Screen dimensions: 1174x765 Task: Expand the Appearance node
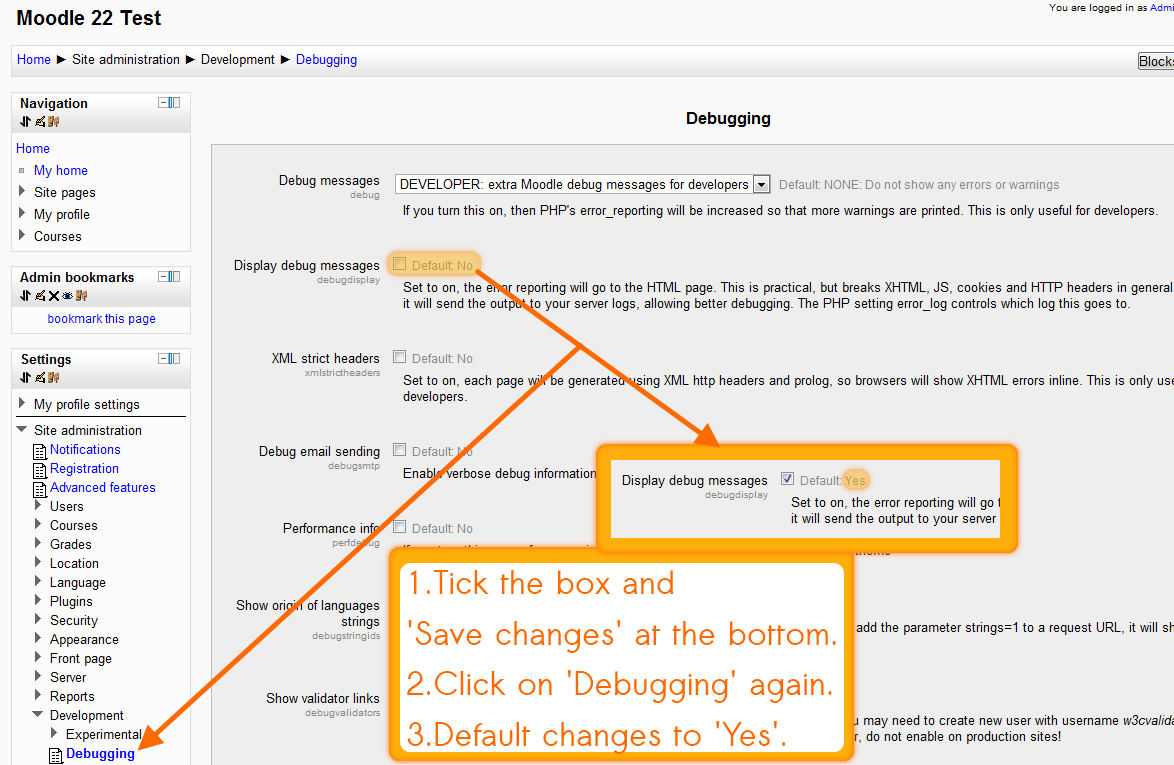pyautogui.click(x=38, y=638)
